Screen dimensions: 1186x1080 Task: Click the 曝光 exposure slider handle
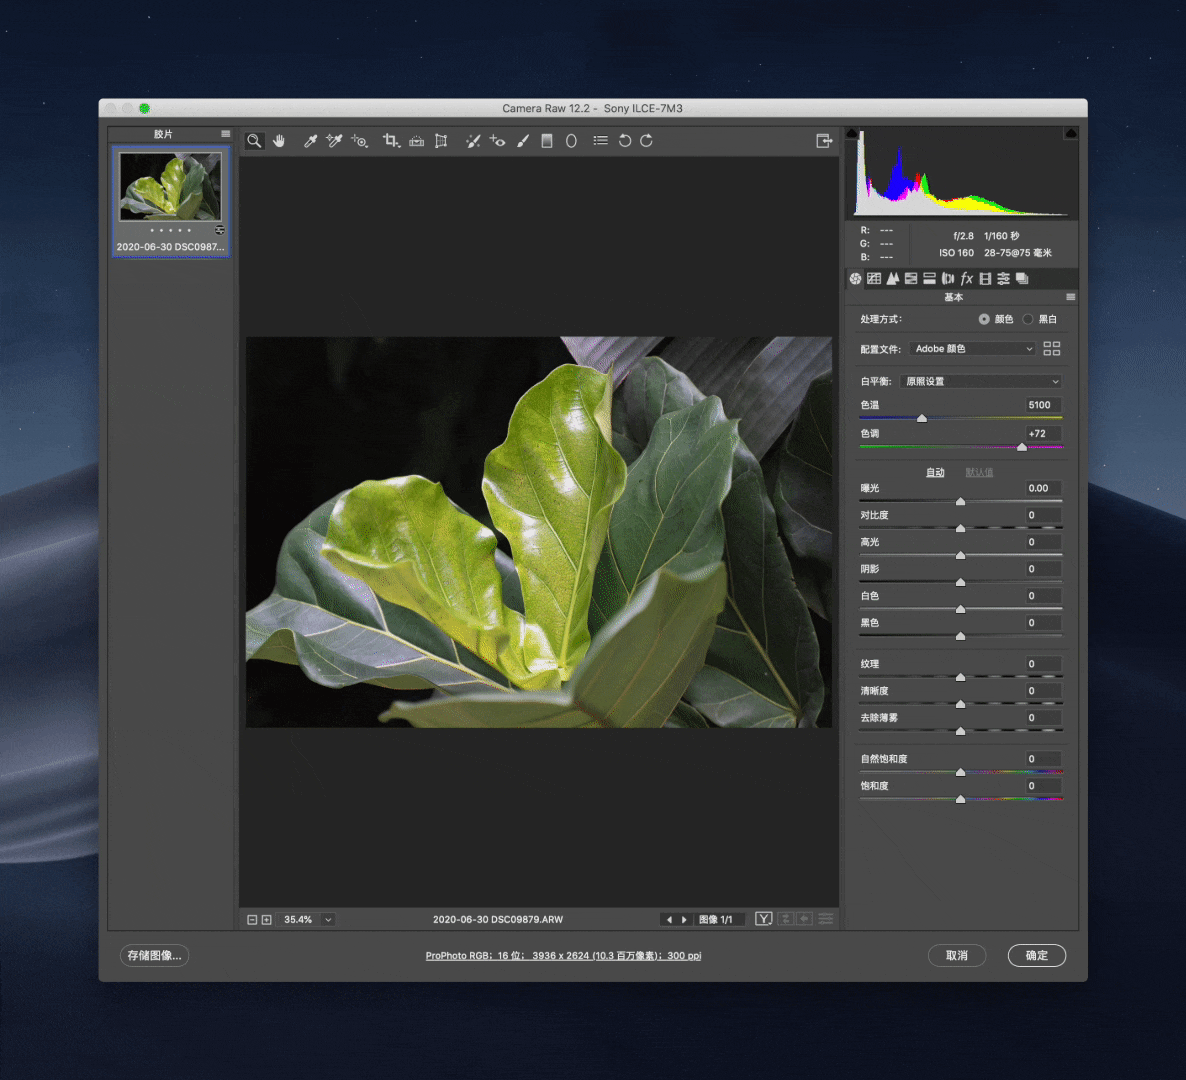point(961,501)
